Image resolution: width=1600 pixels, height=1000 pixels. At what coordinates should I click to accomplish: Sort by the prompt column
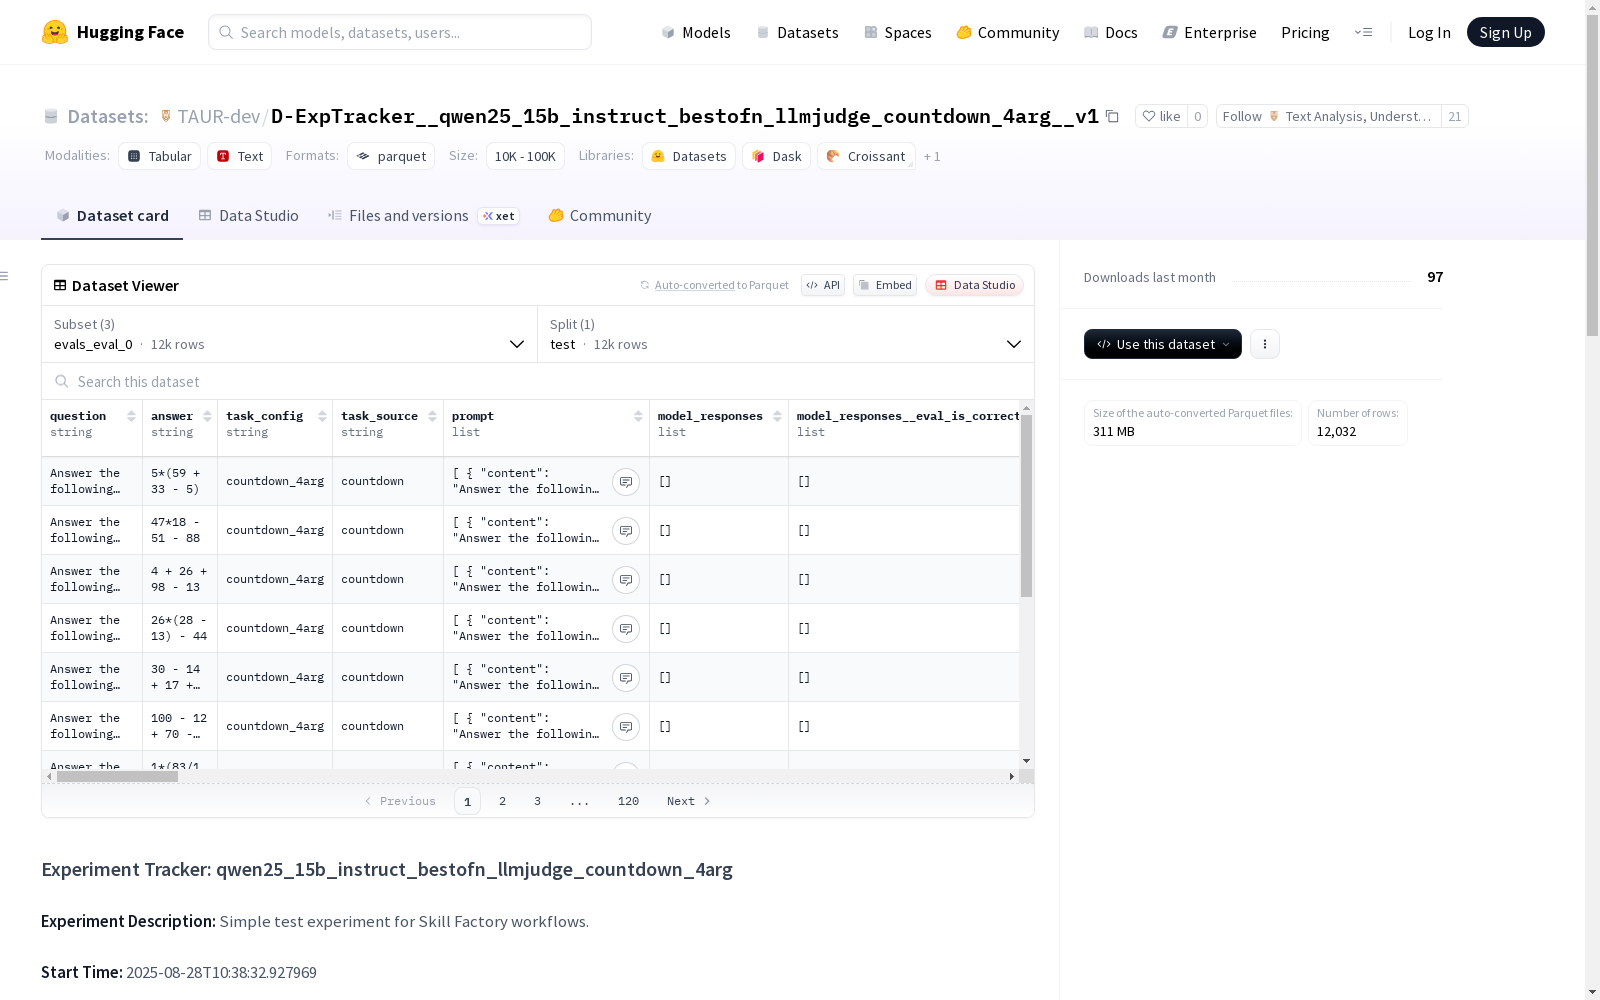(x=638, y=416)
